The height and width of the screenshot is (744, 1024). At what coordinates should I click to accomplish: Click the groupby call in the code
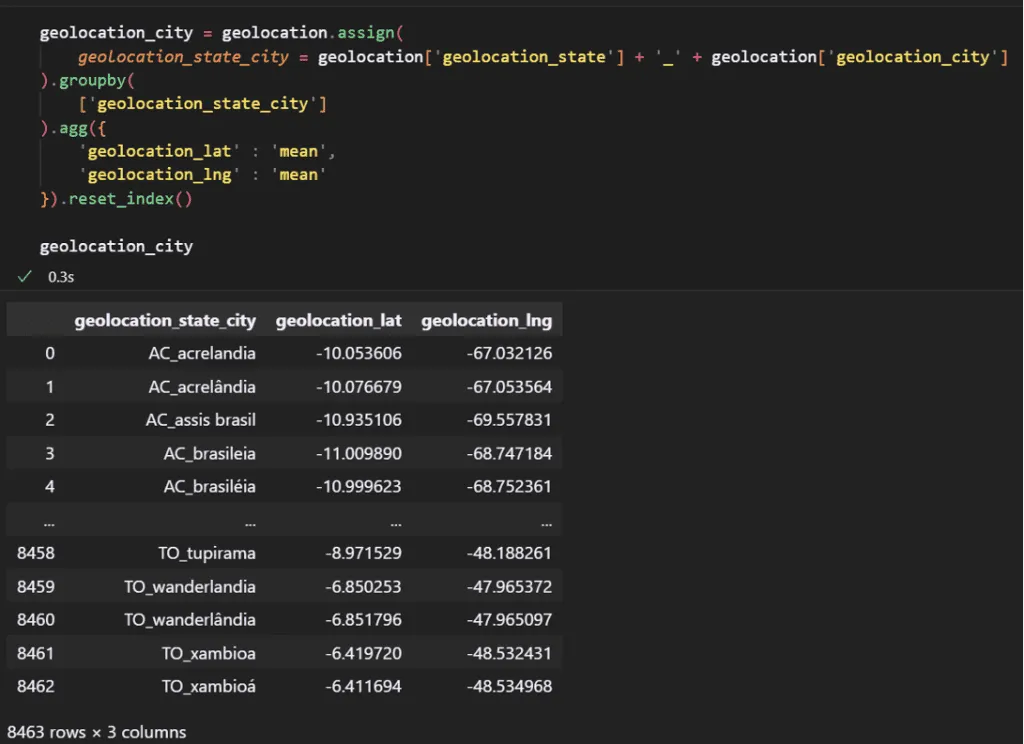click(92, 81)
